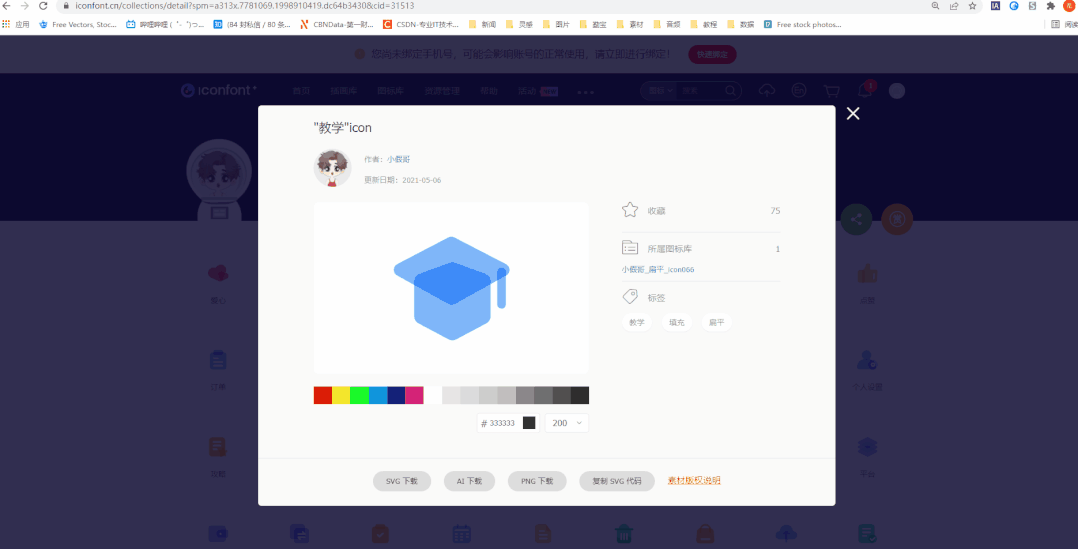Click the background calendar icon
This screenshot has height=549, width=1078.
461,534
